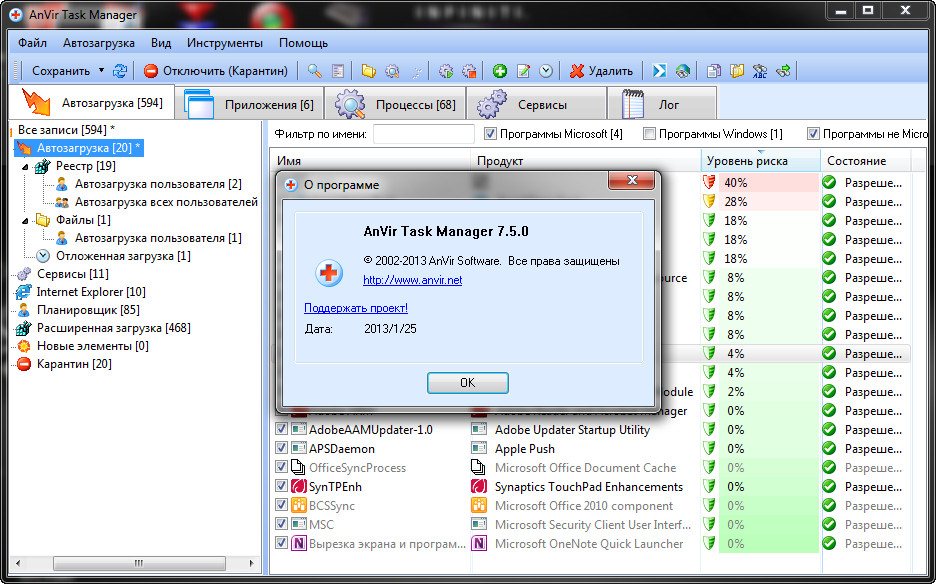Click the globe toolbar icon
This screenshot has width=936, height=584.
click(683, 71)
